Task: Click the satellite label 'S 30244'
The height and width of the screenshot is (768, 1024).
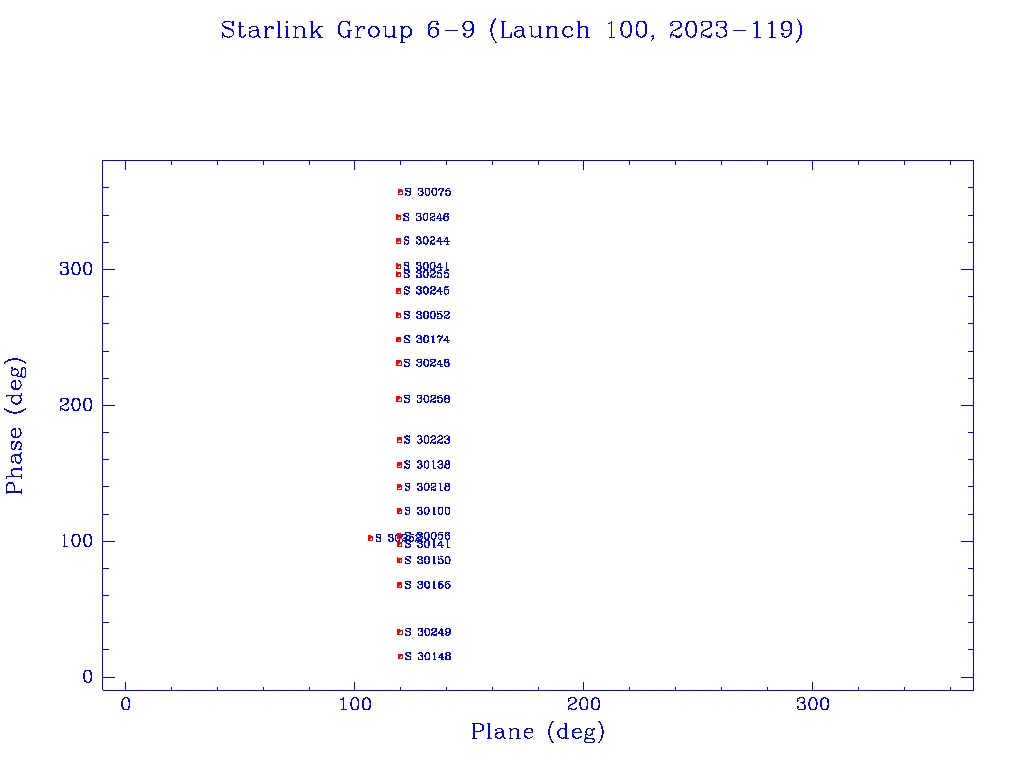Action: tap(426, 241)
